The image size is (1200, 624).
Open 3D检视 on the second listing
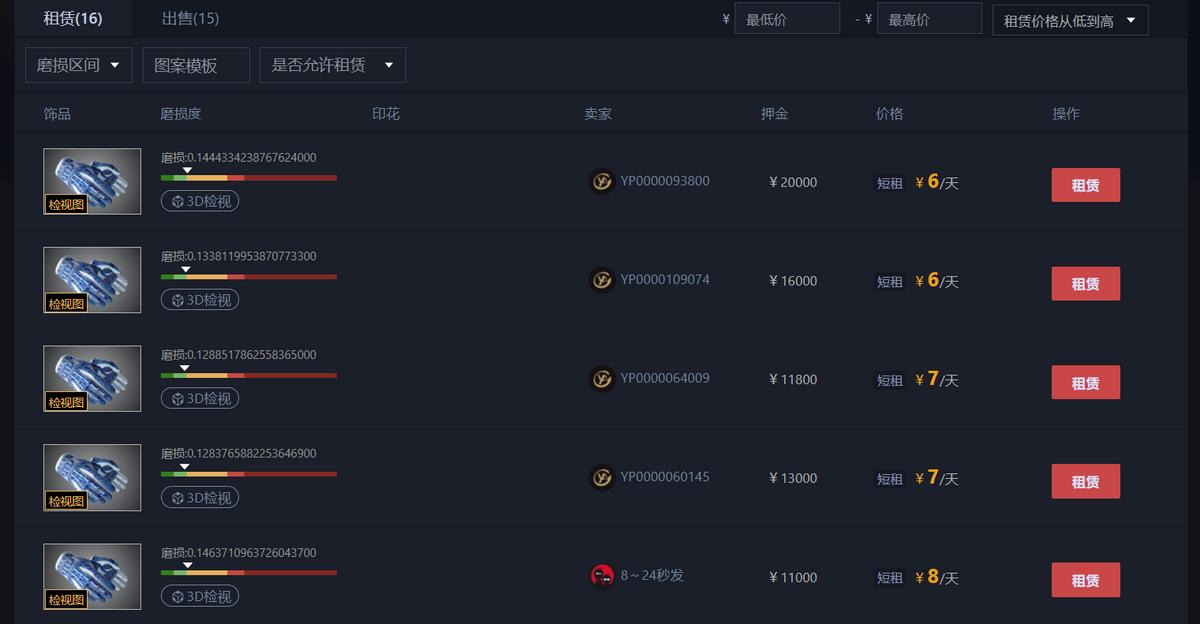point(199,299)
